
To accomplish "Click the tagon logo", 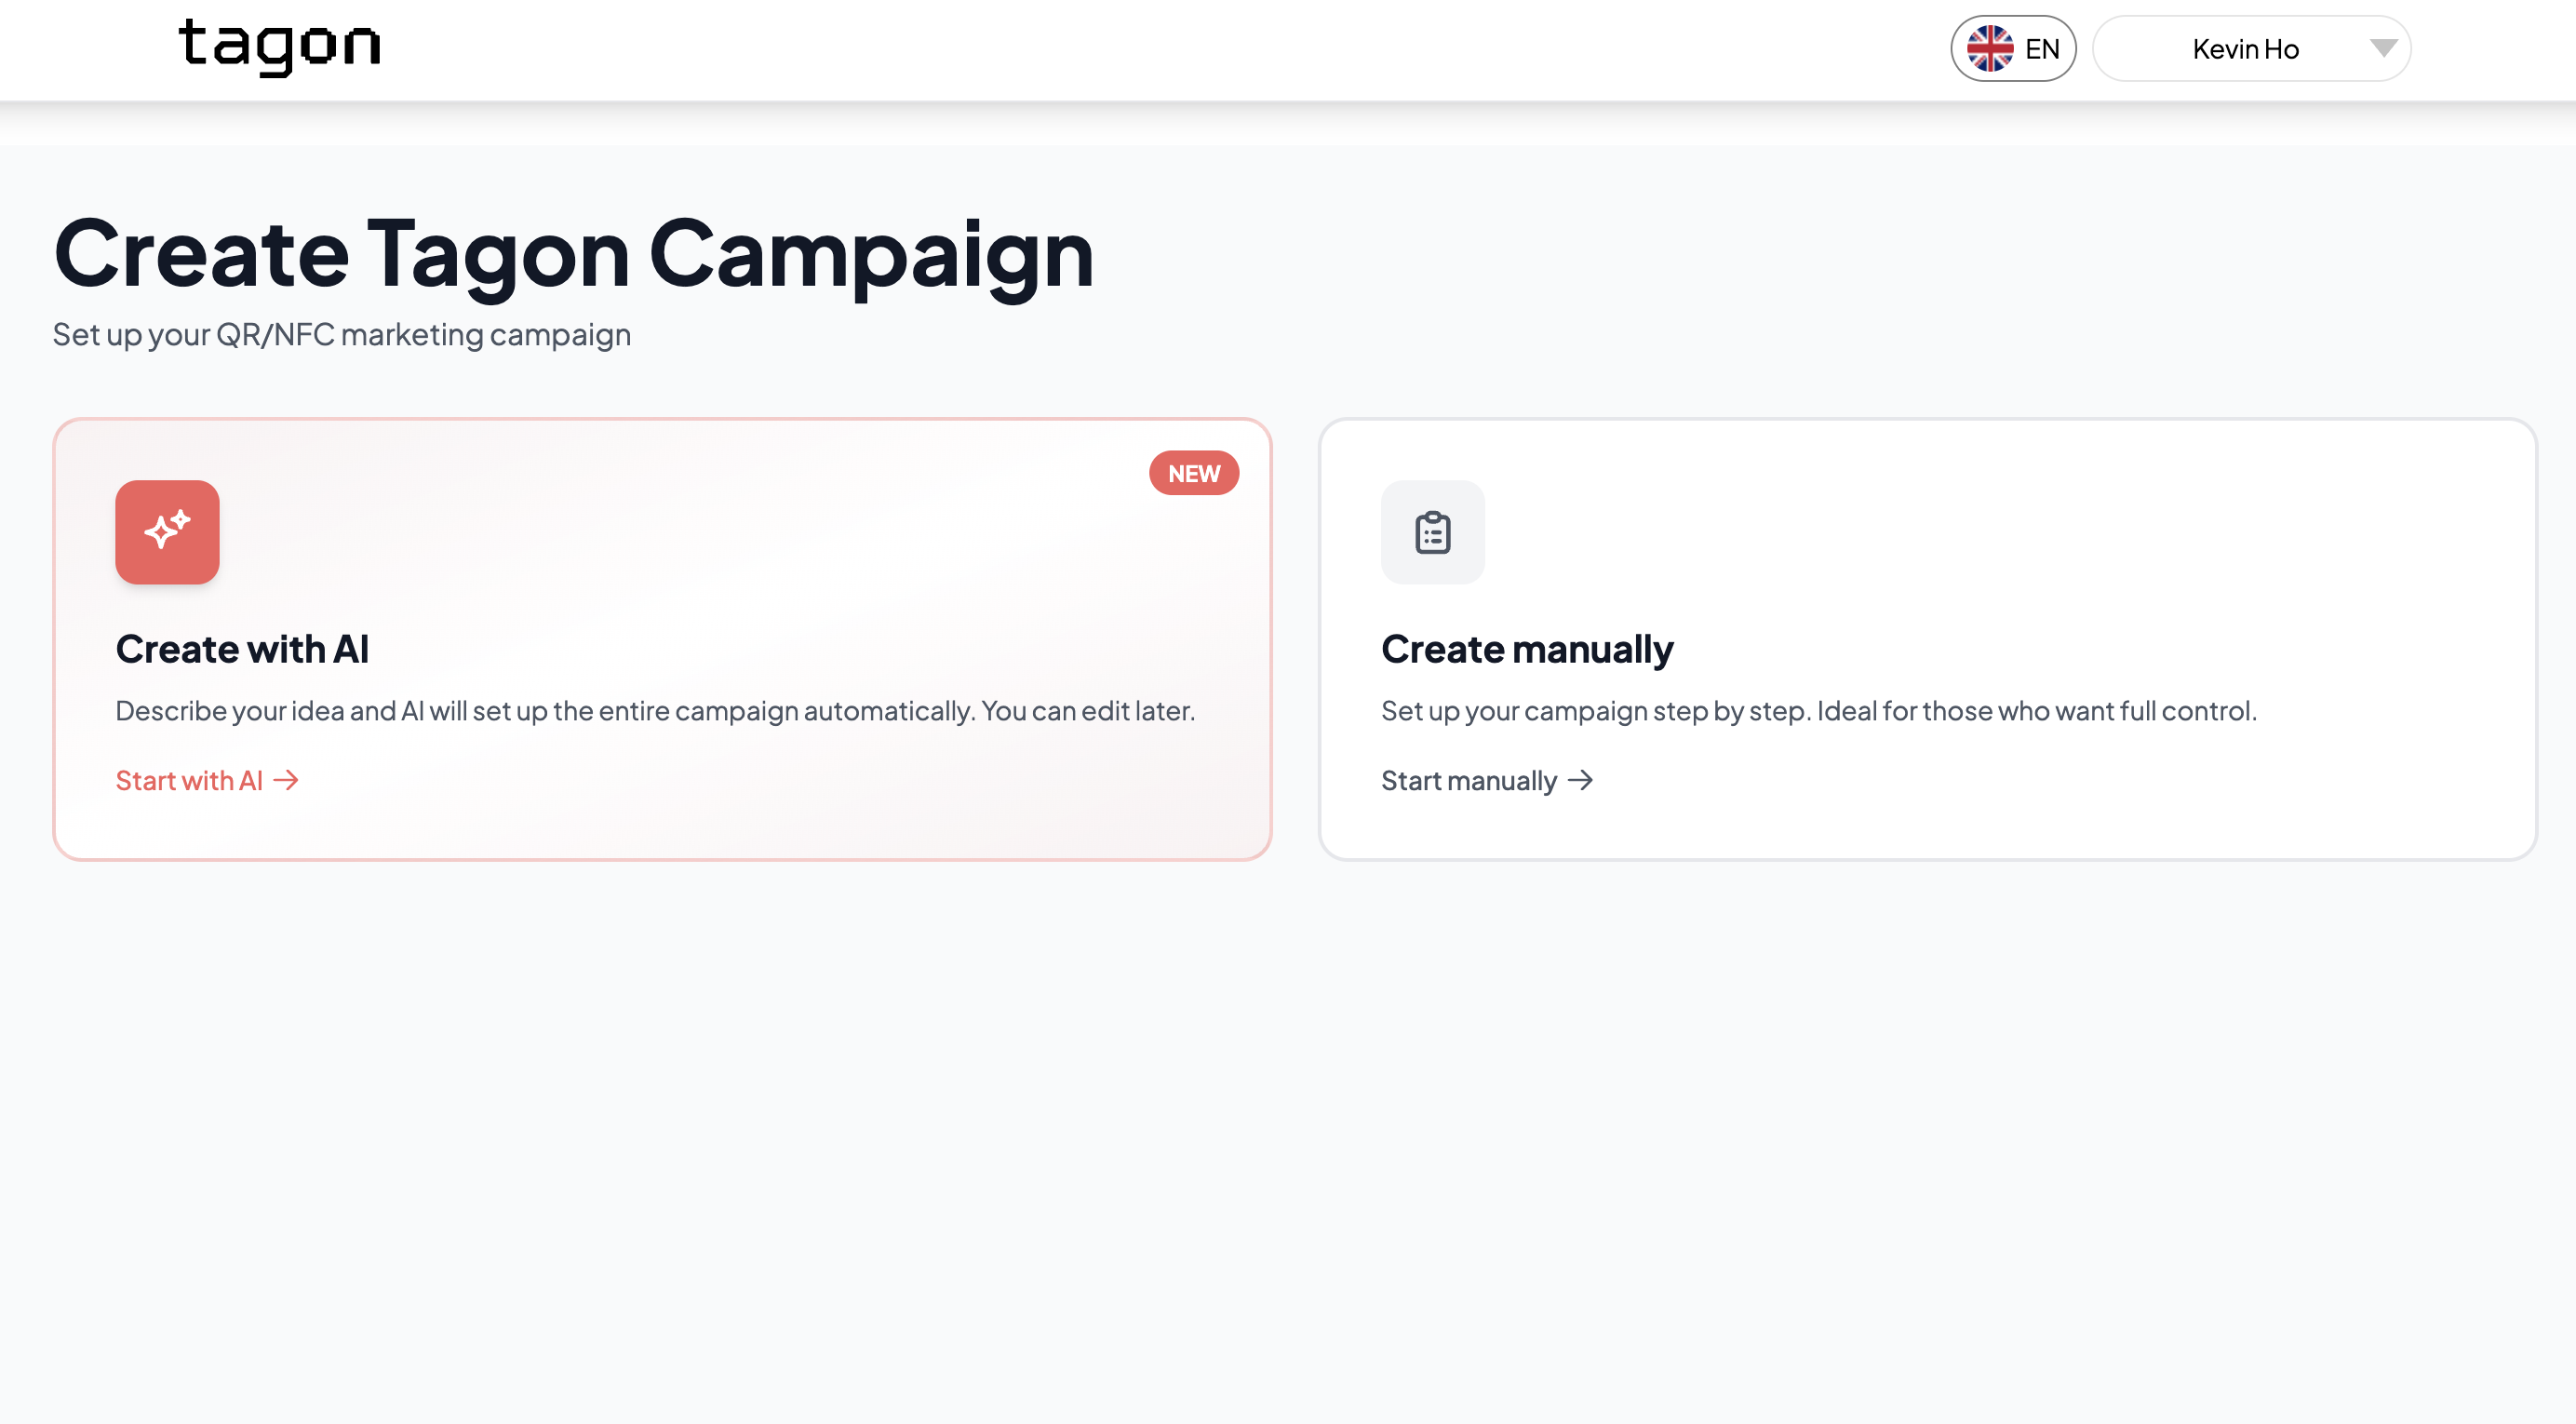I will [x=279, y=46].
